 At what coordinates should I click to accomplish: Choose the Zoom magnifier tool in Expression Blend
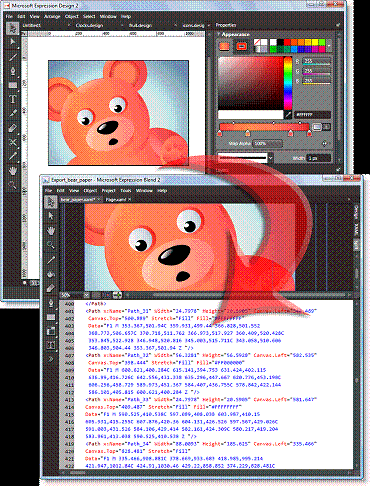51,245
